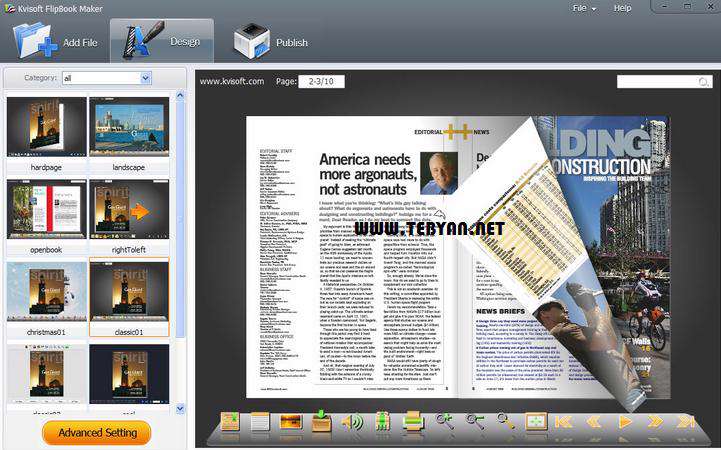Click the template list scroll-down arrow
This screenshot has width=721, height=450.
(x=180, y=408)
